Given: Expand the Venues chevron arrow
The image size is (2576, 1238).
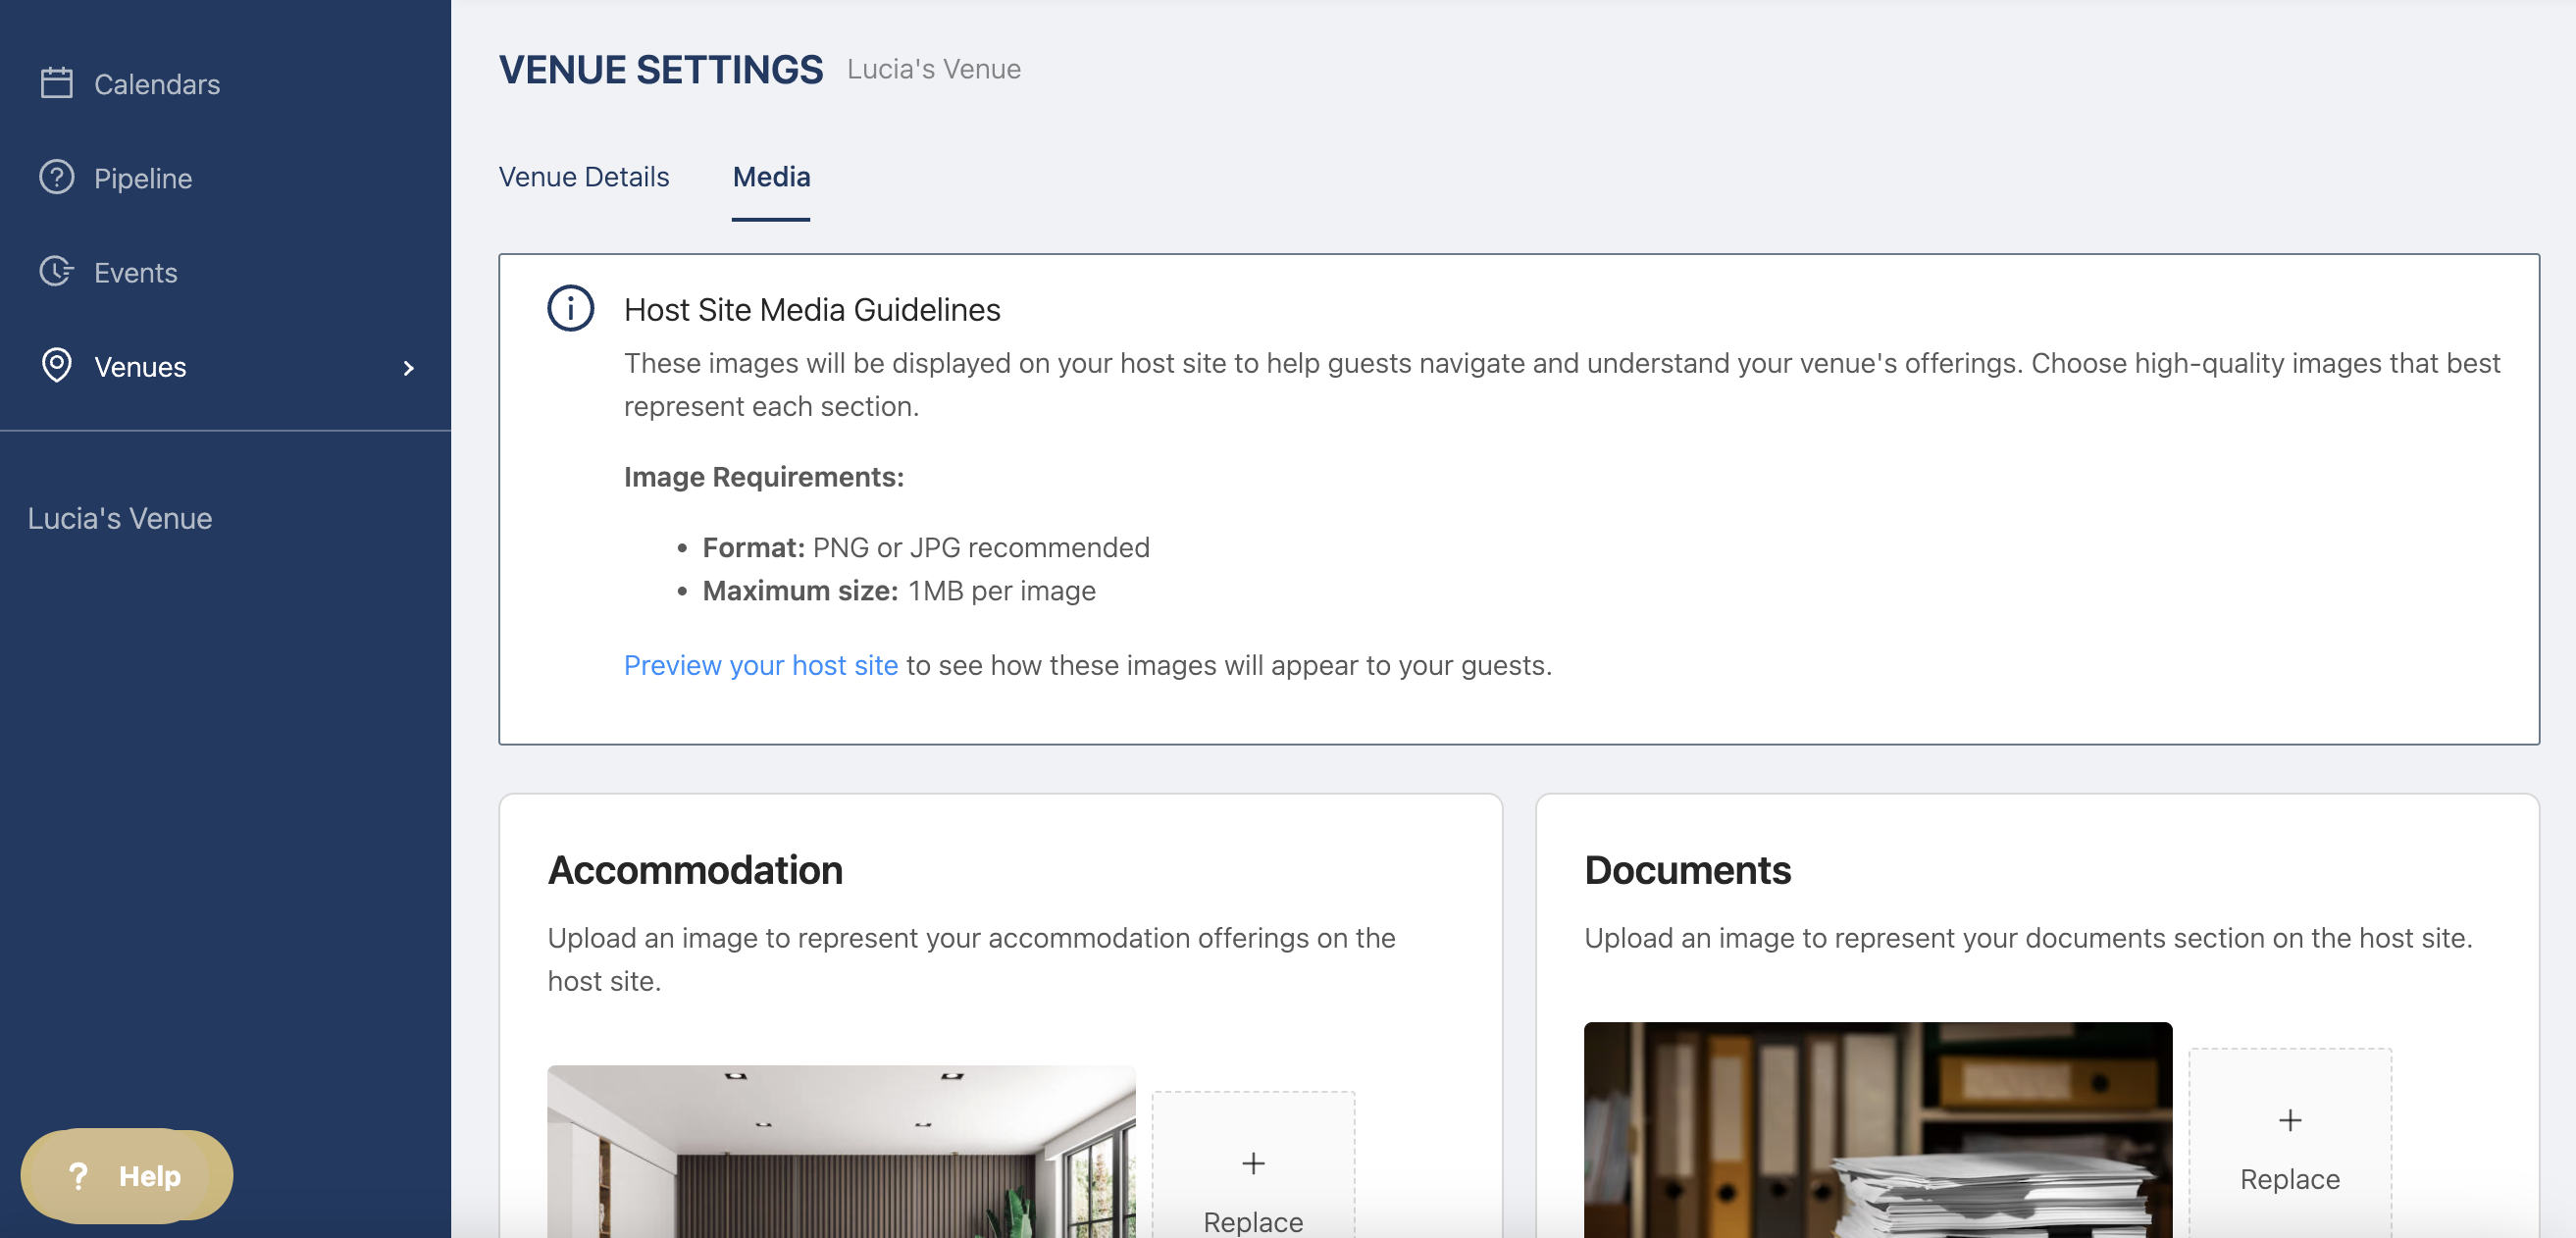Looking at the screenshot, I should [408, 368].
